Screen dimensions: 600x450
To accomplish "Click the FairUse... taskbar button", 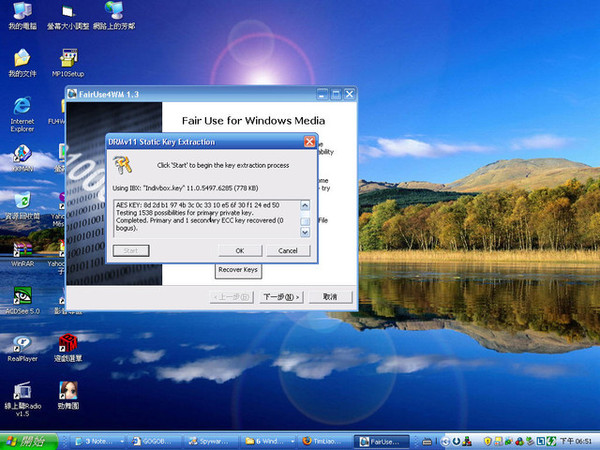I will click(382, 441).
